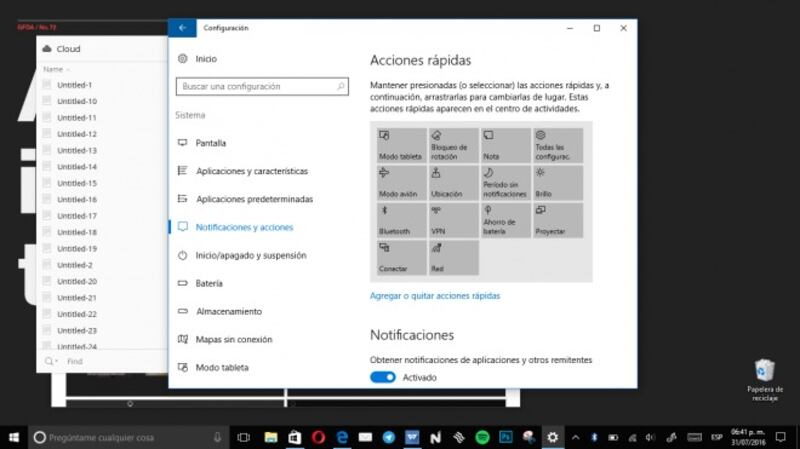Viewport: 800px width, 449px height.
Task: Click the Ahorro de batería tile
Action: tap(505, 220)
